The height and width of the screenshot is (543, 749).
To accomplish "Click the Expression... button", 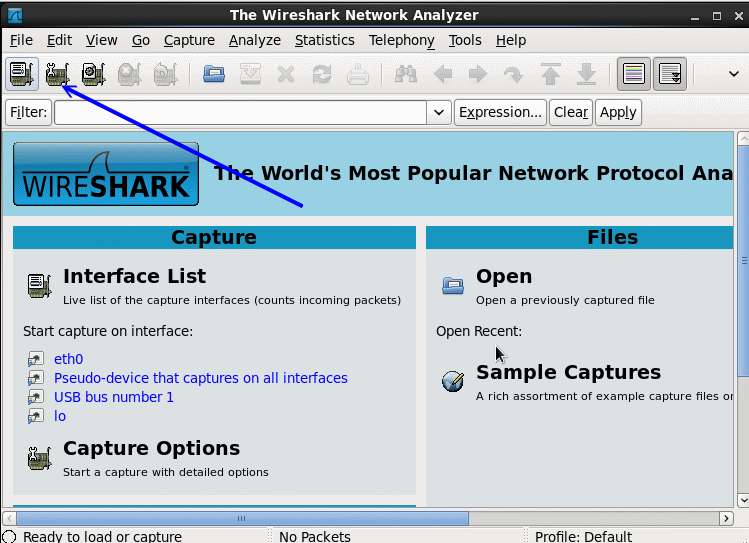I will (x=500, y=112).
